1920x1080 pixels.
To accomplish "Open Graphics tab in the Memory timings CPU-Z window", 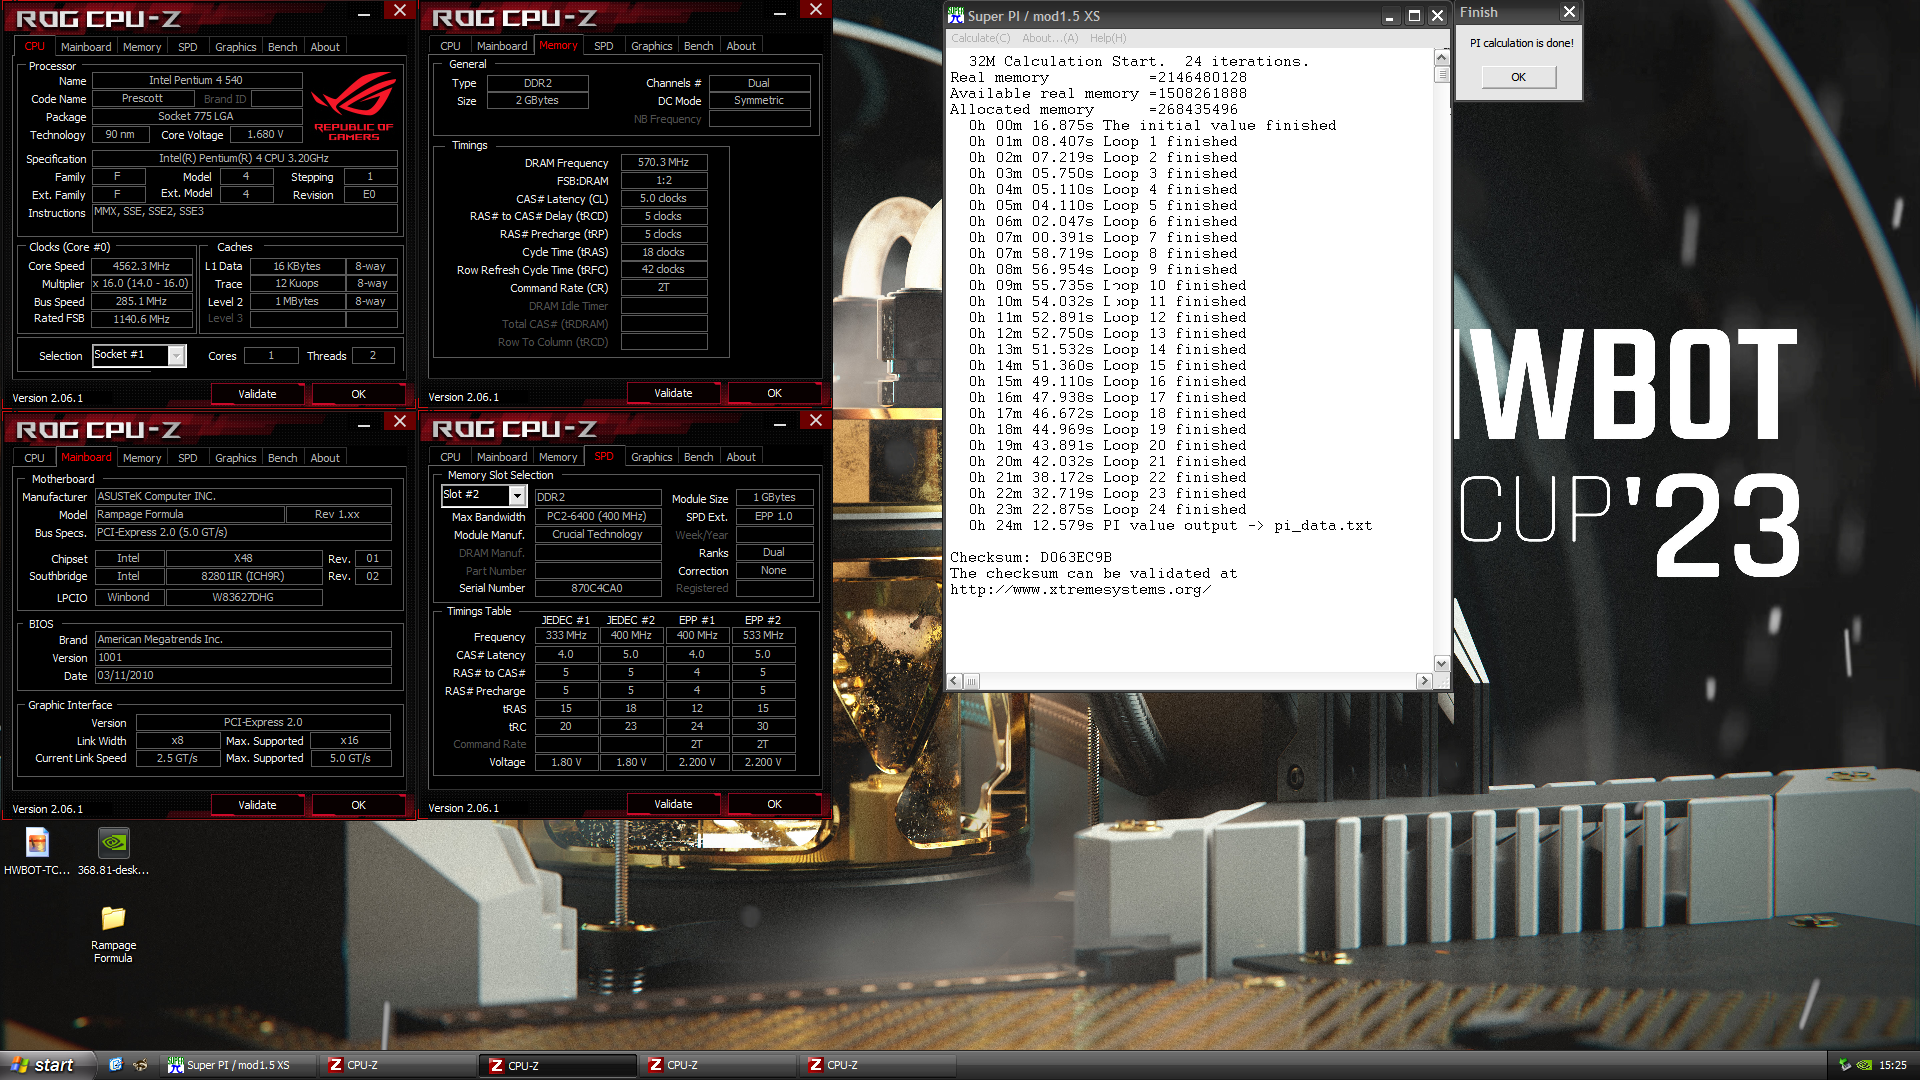I will [651, 46].
